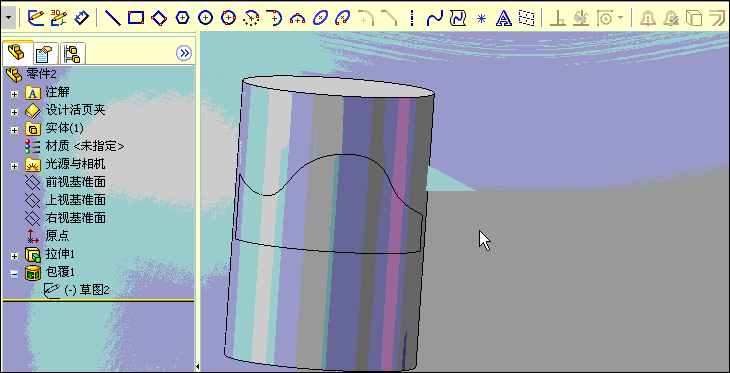
Task: Select the Polygon sketch tool
Action: (182, 18)
